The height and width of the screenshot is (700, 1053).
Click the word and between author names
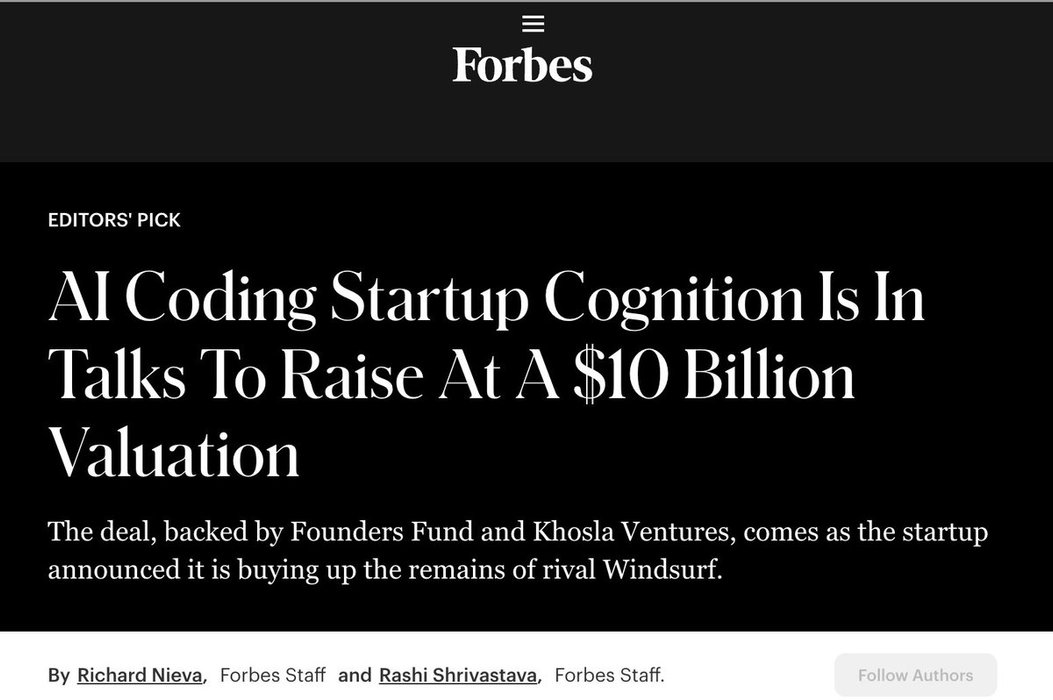[x=354, y=675]
